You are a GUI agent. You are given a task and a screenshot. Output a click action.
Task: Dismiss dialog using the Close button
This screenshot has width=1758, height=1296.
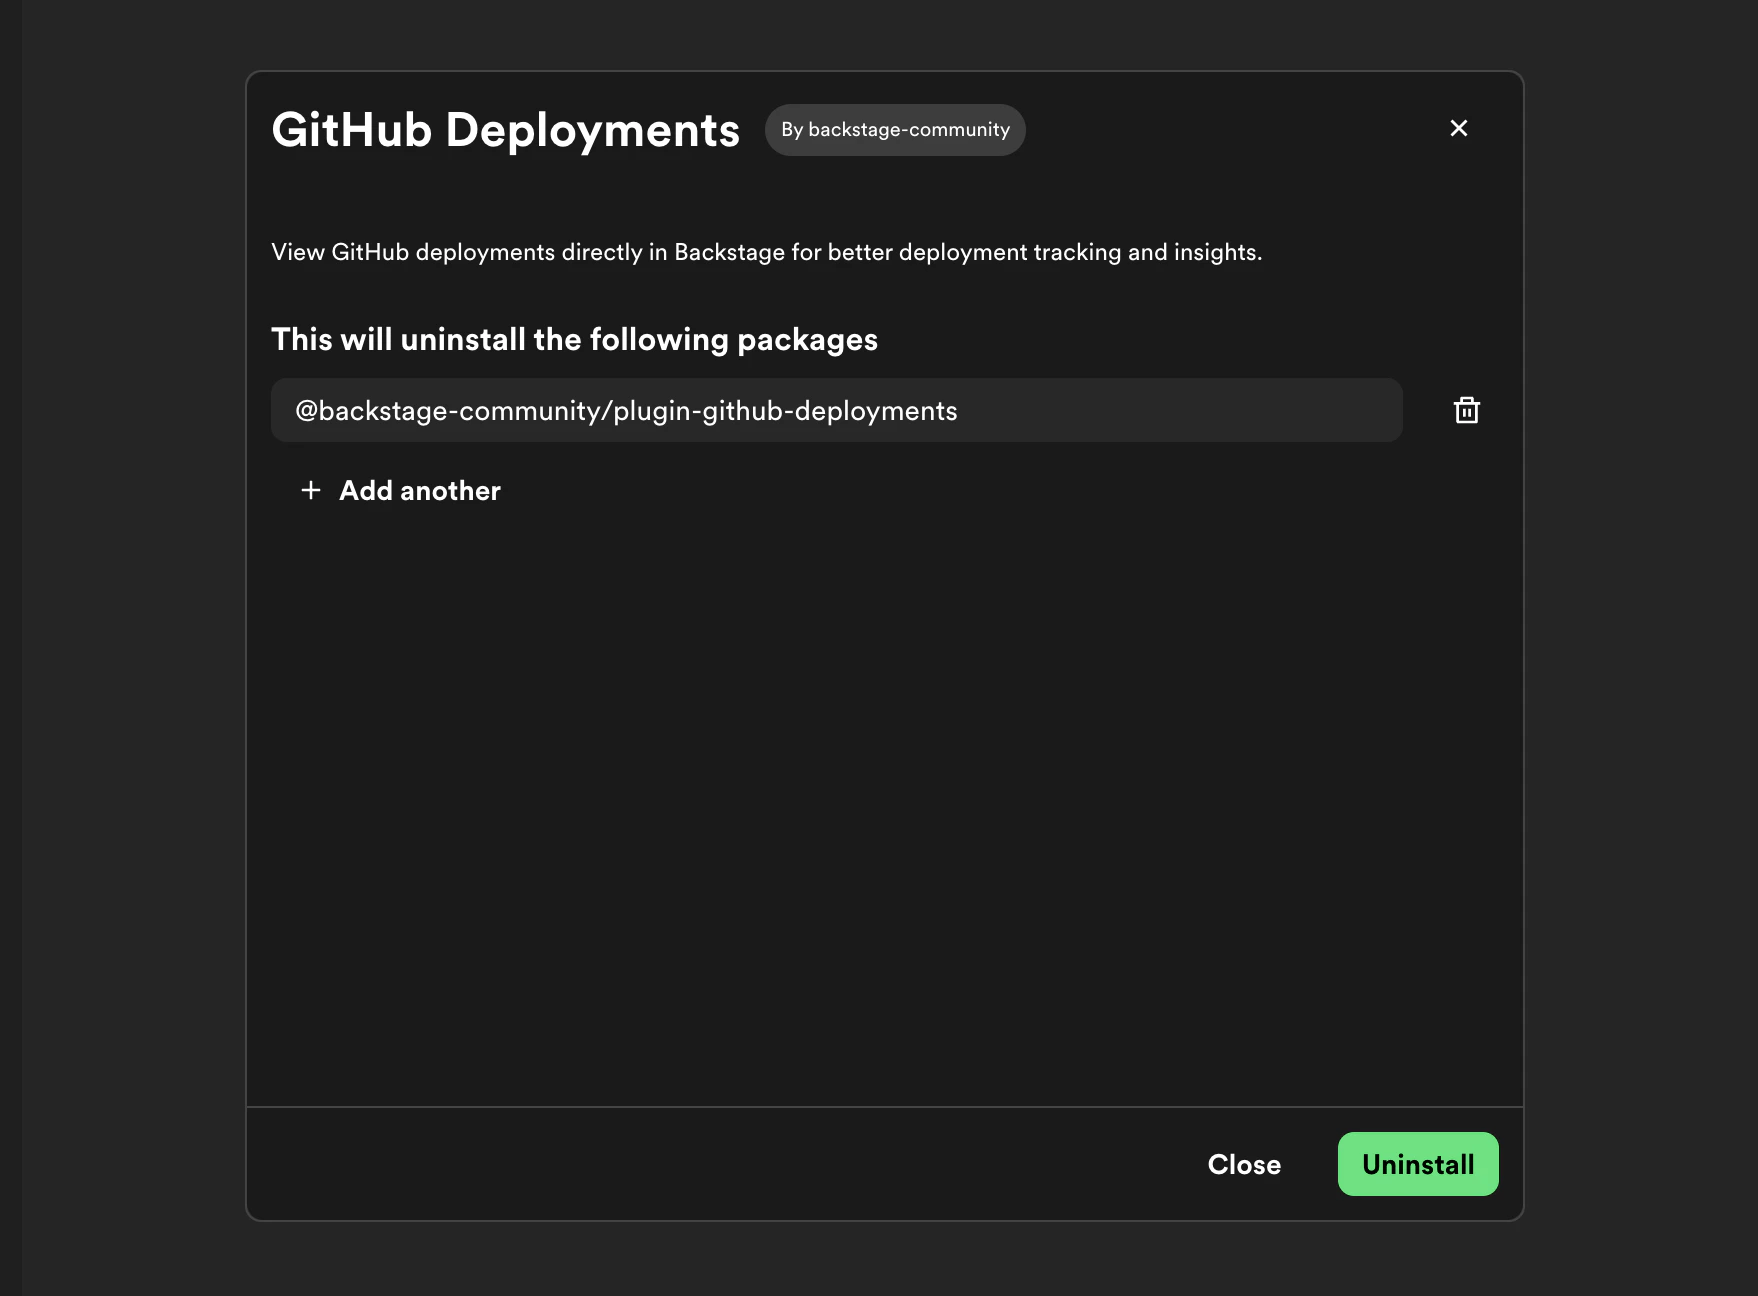[x=1244, y=1164]
